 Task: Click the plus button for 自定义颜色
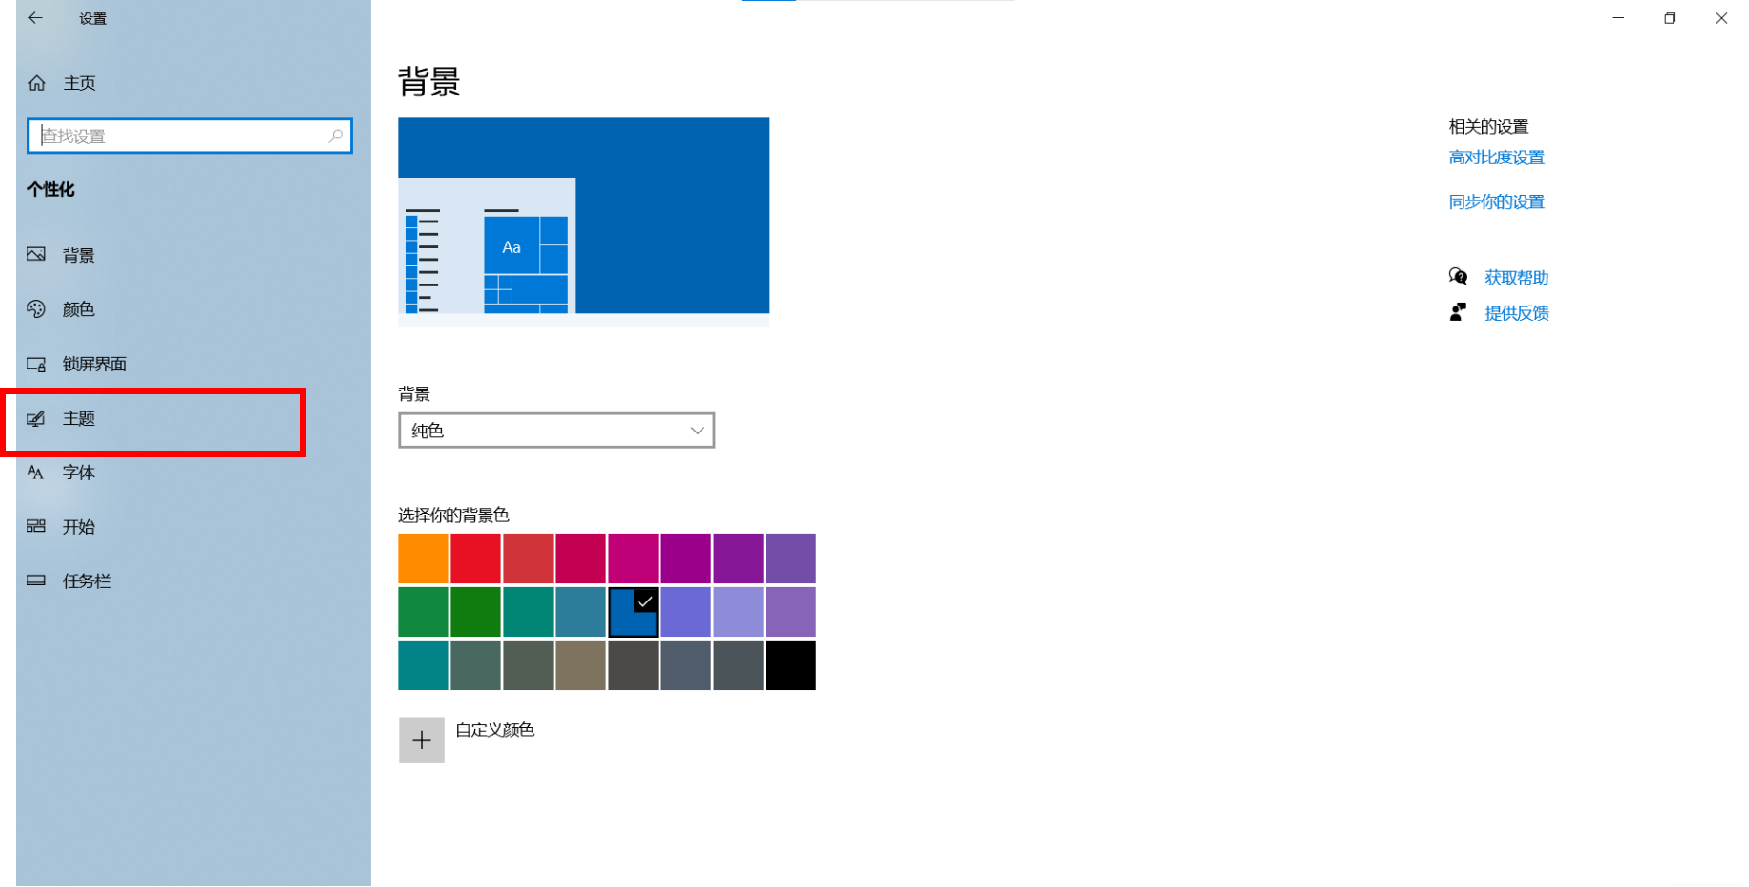421,740
